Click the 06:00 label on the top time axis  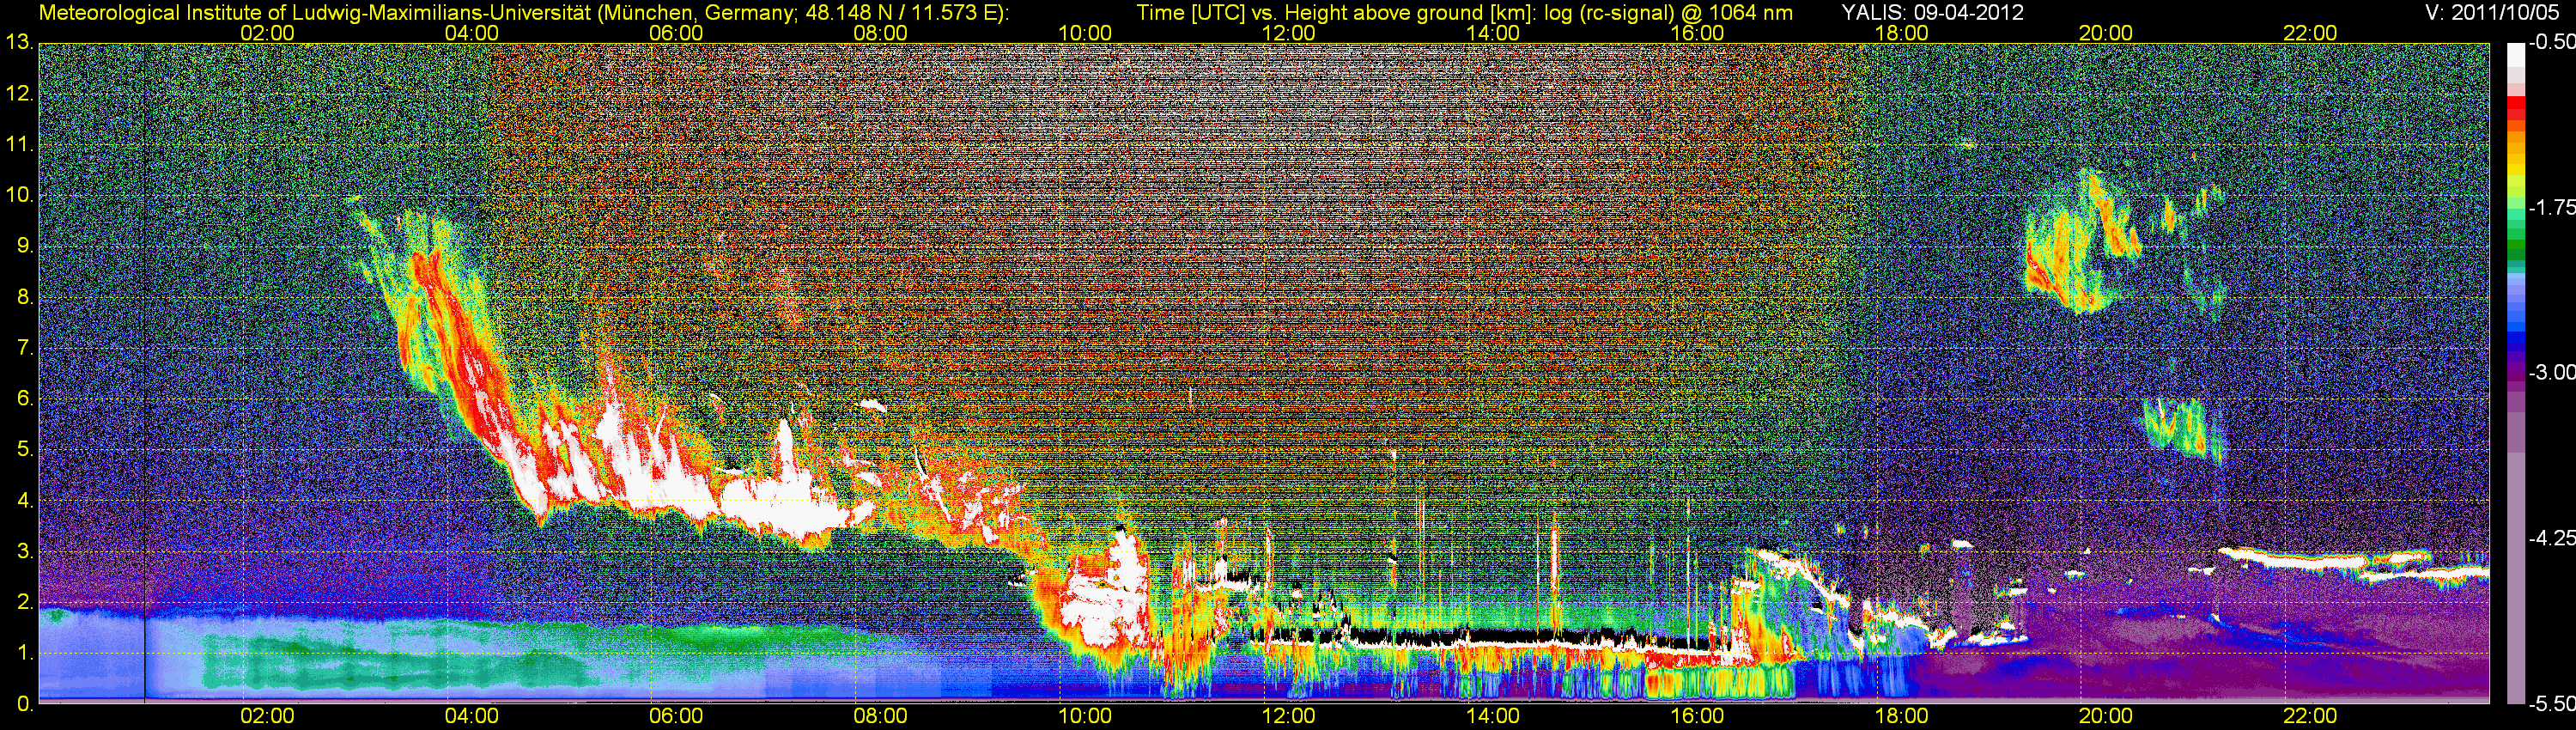tap(676, 33)
